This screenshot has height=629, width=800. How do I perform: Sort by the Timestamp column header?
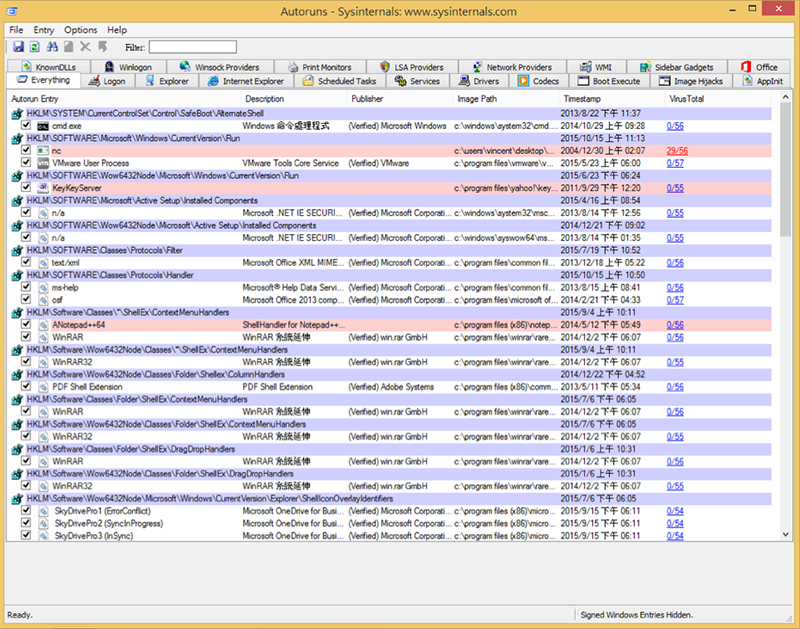[612, 99]
